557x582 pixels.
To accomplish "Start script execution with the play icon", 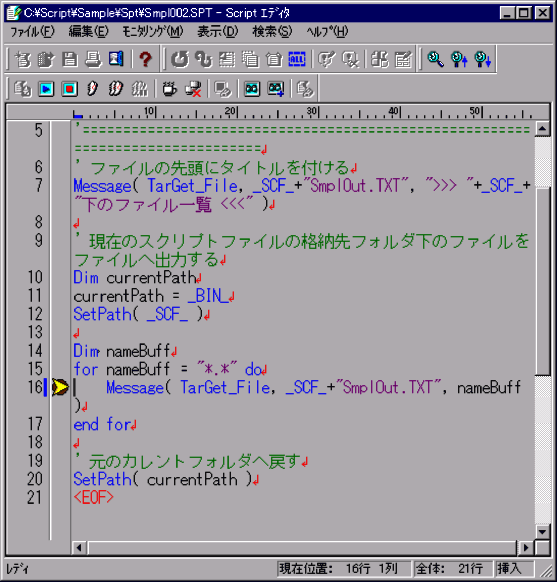I will point(46,89).
